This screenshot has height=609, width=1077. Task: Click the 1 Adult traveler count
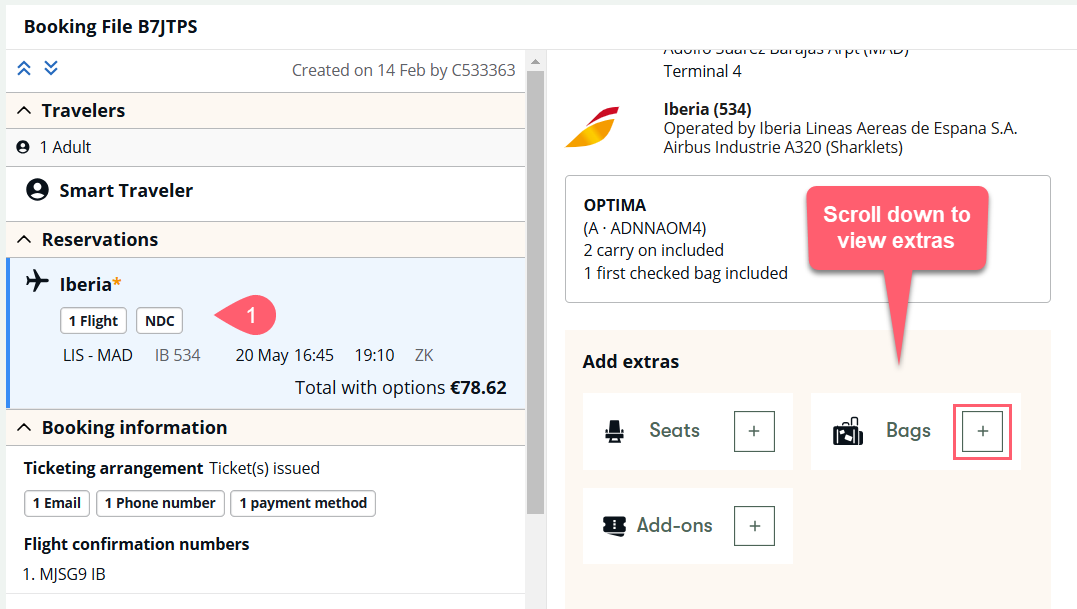pos(65,147)
